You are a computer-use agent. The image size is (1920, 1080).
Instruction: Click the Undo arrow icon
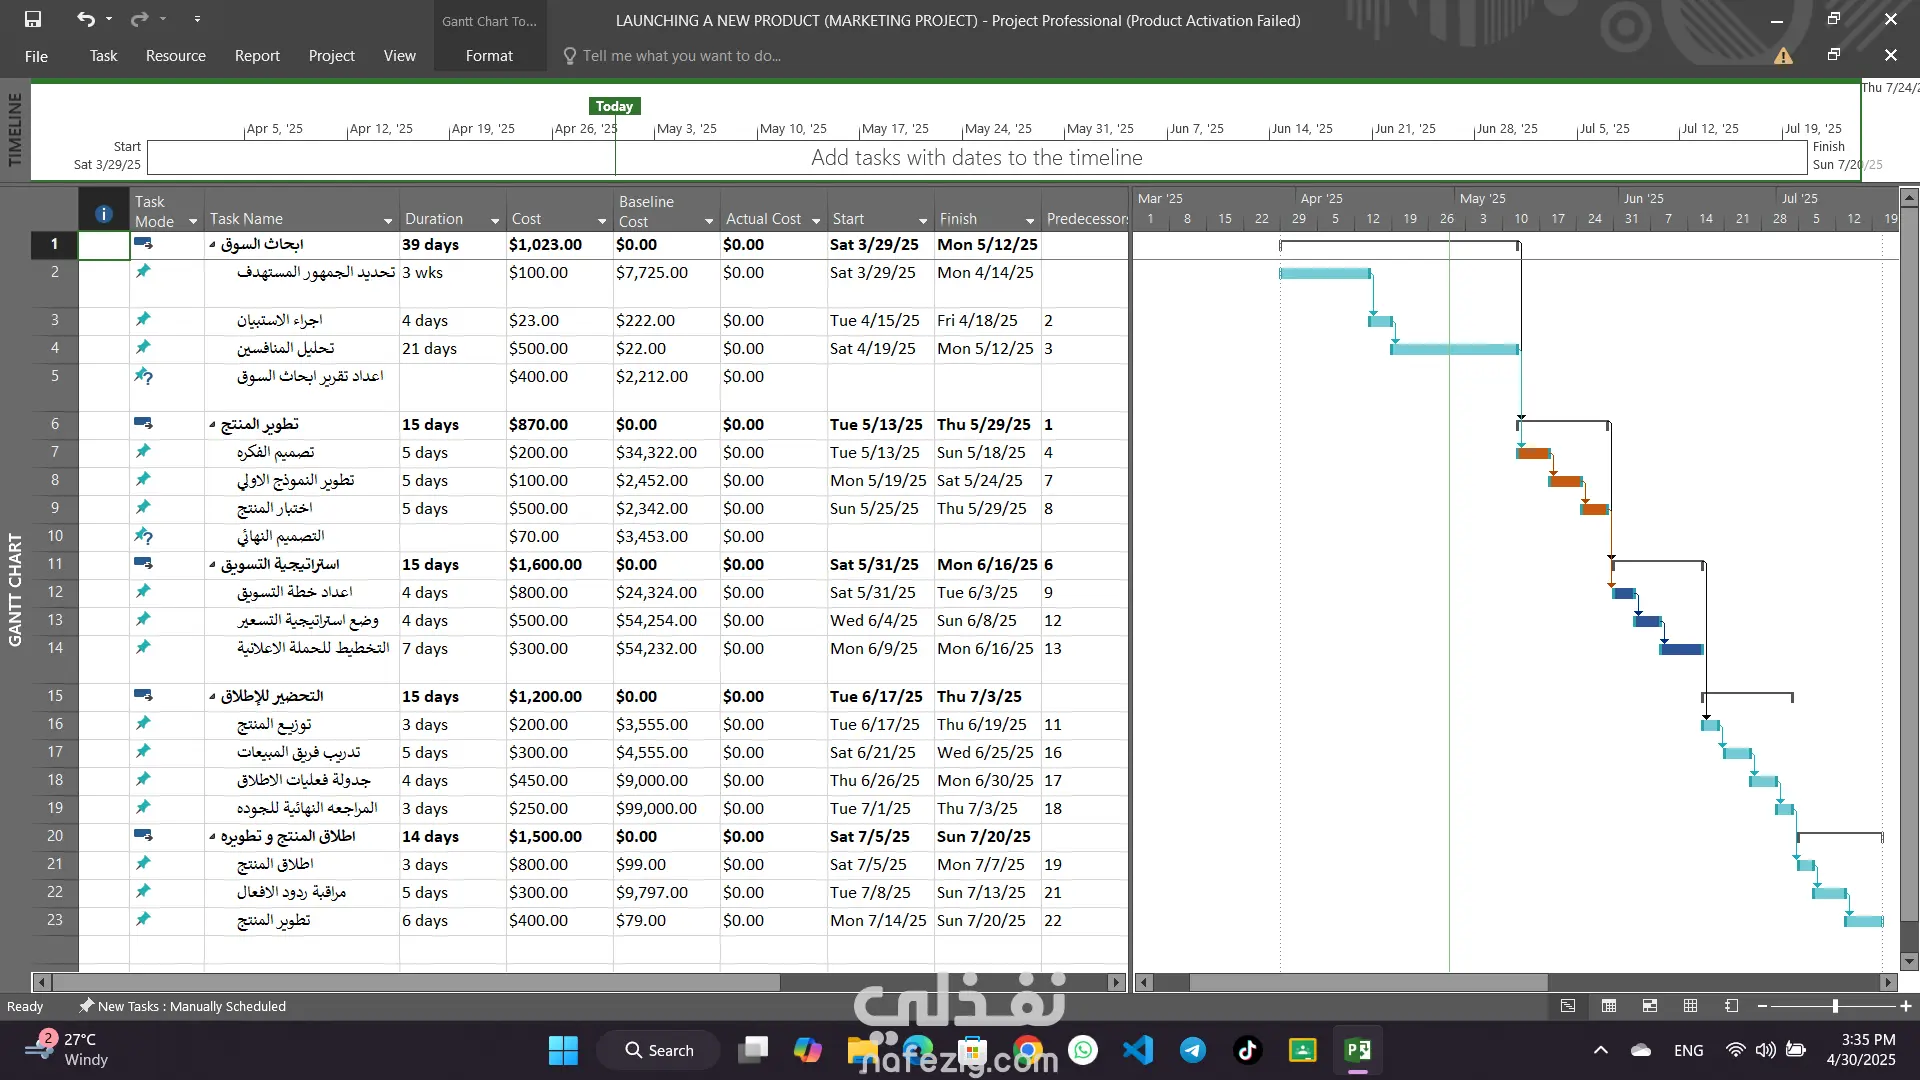point(86,19)
